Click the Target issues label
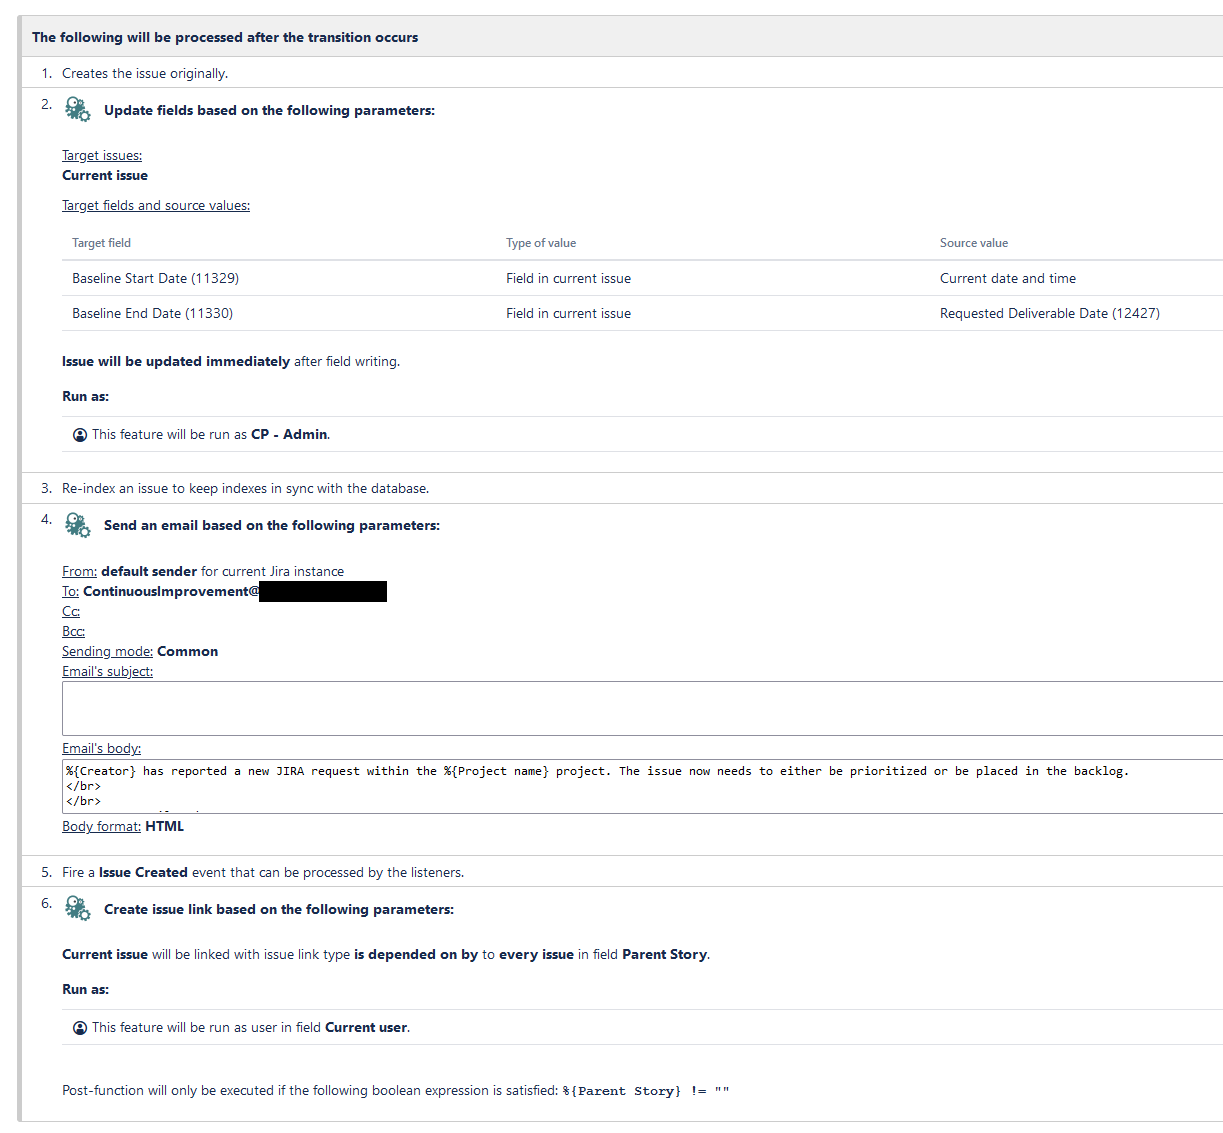This screenshot has height=1133, width=1223. [102, 155]
